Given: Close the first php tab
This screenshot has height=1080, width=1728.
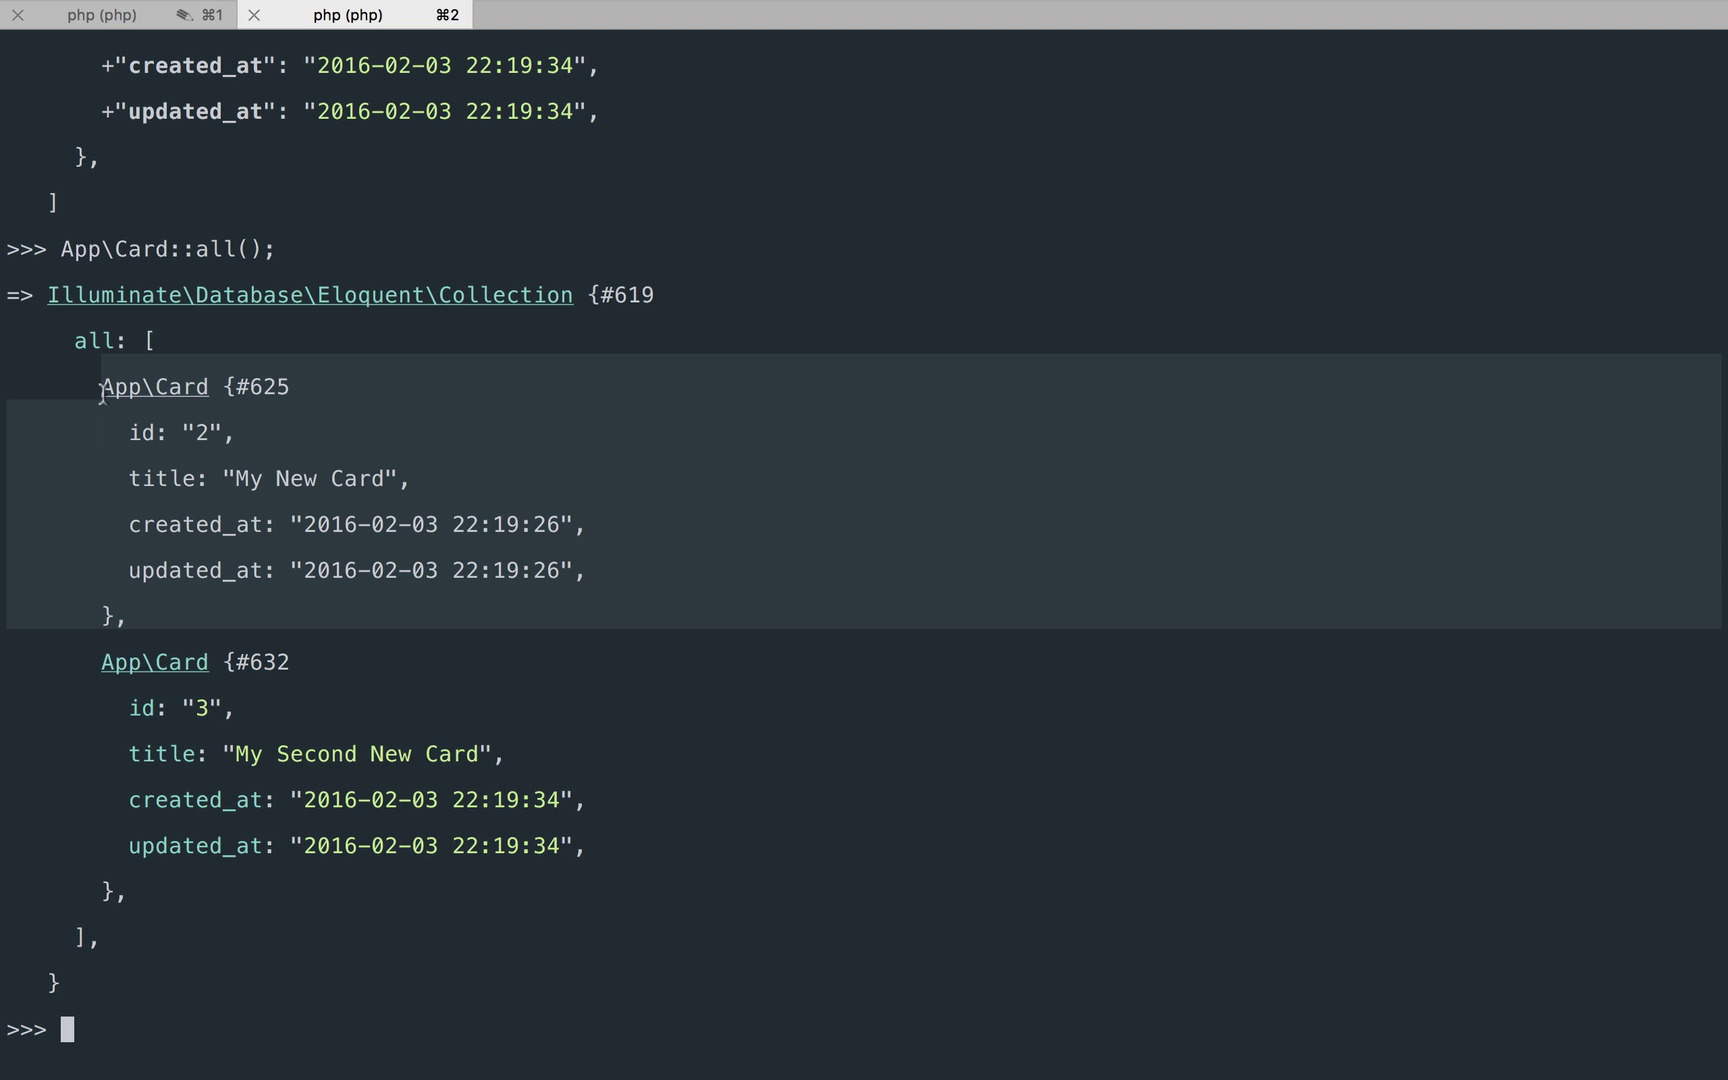Looking at the screenshot, I should pyautogui.click(x=17, y=15).
